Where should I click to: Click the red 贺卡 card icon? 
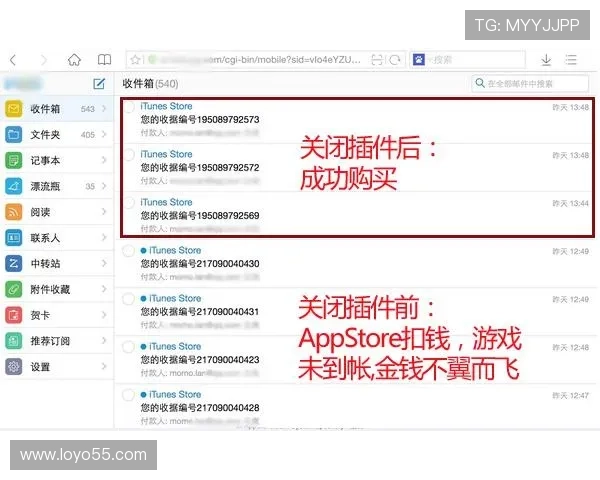14,315
